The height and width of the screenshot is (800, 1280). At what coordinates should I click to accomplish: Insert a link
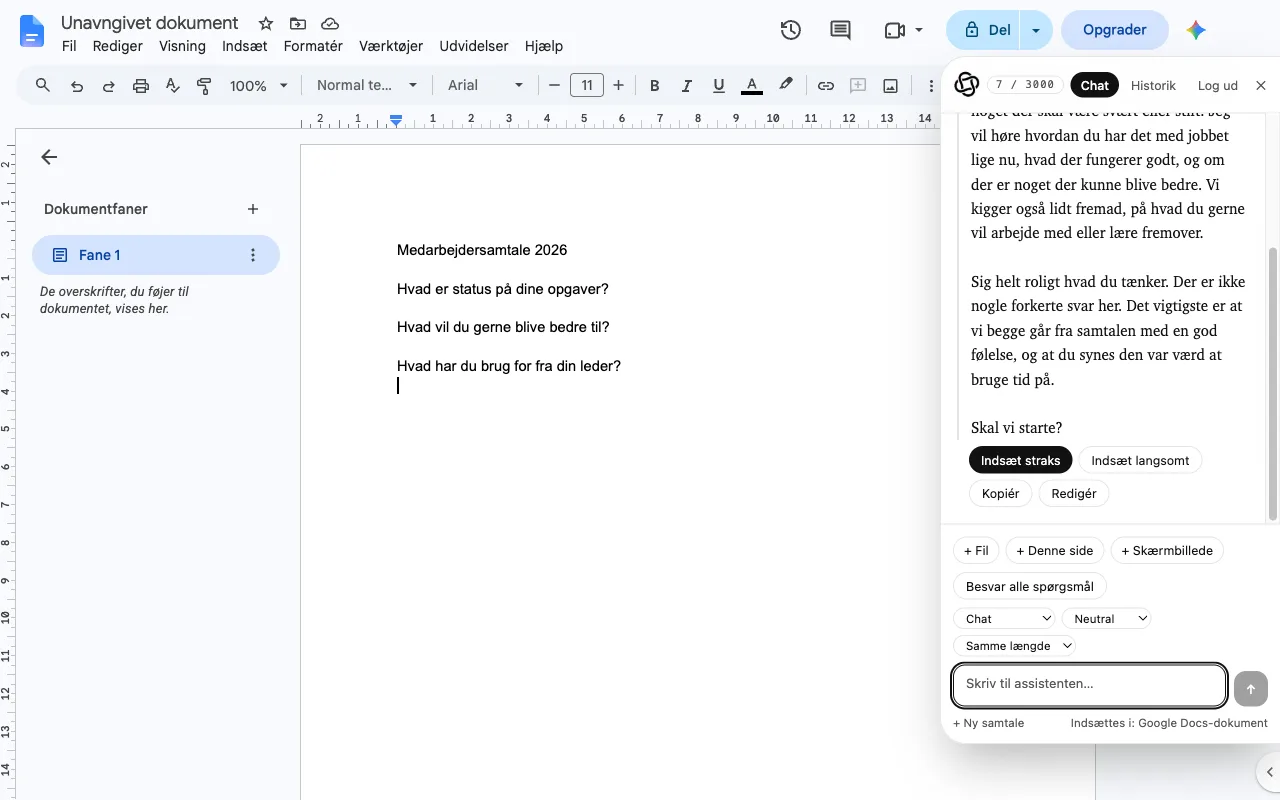(825, 86)
